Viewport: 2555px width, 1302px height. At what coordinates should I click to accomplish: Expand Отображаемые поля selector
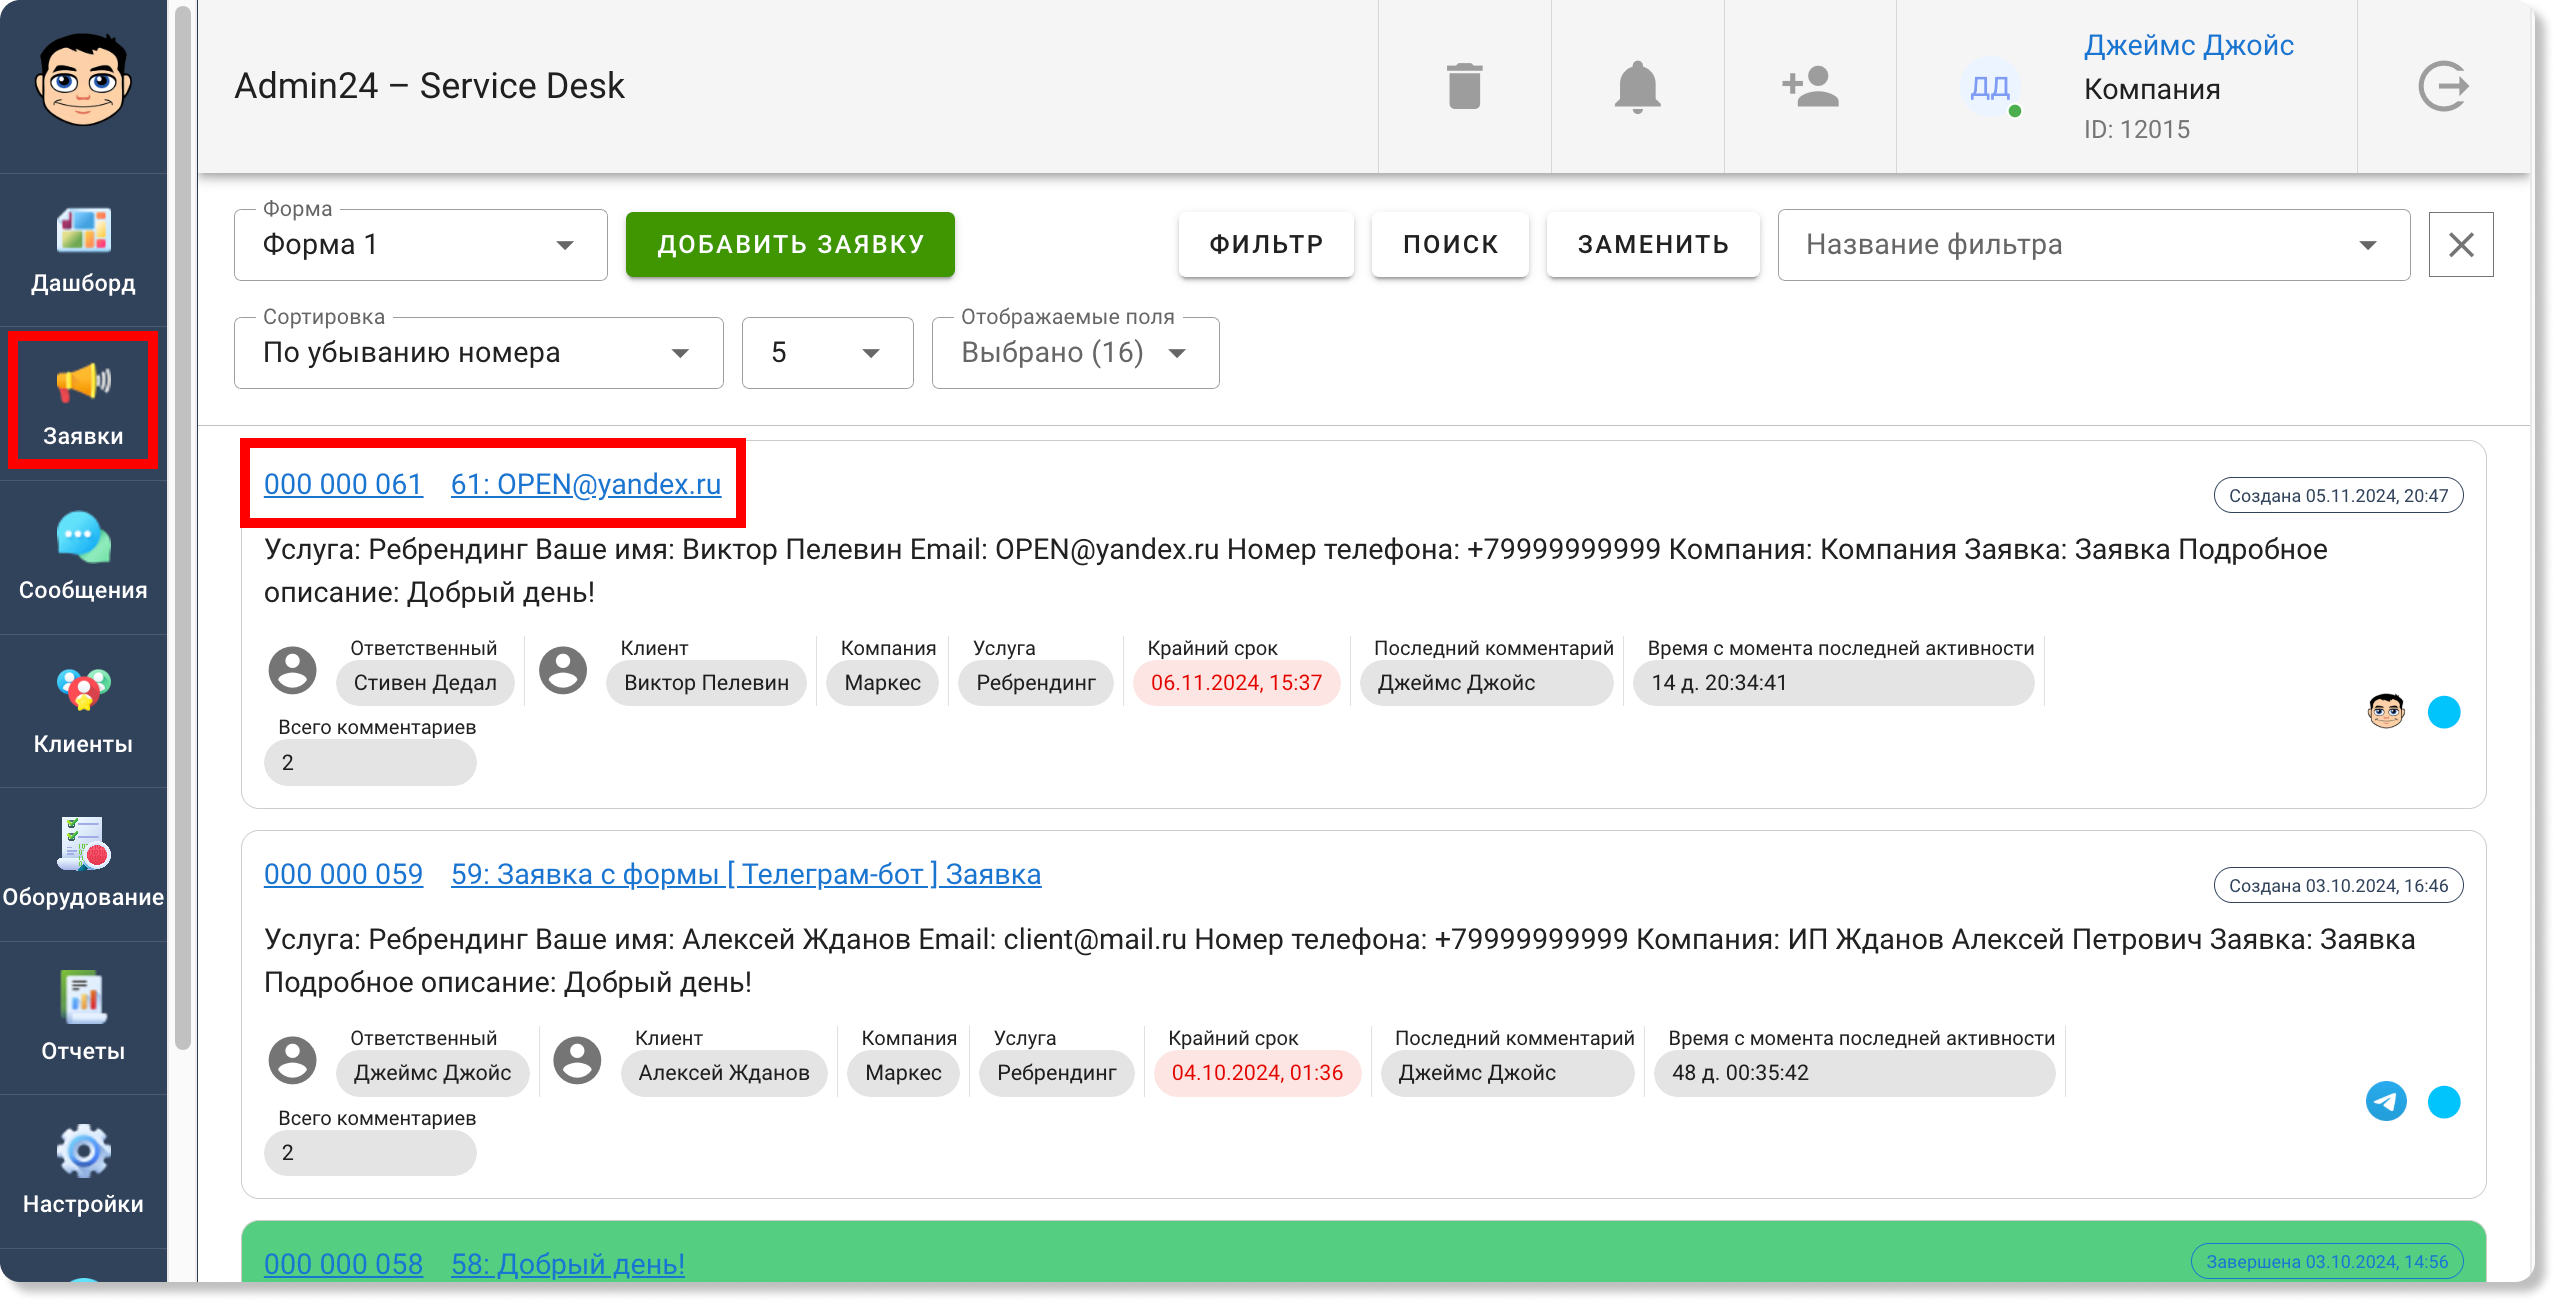pos(1075,353)
